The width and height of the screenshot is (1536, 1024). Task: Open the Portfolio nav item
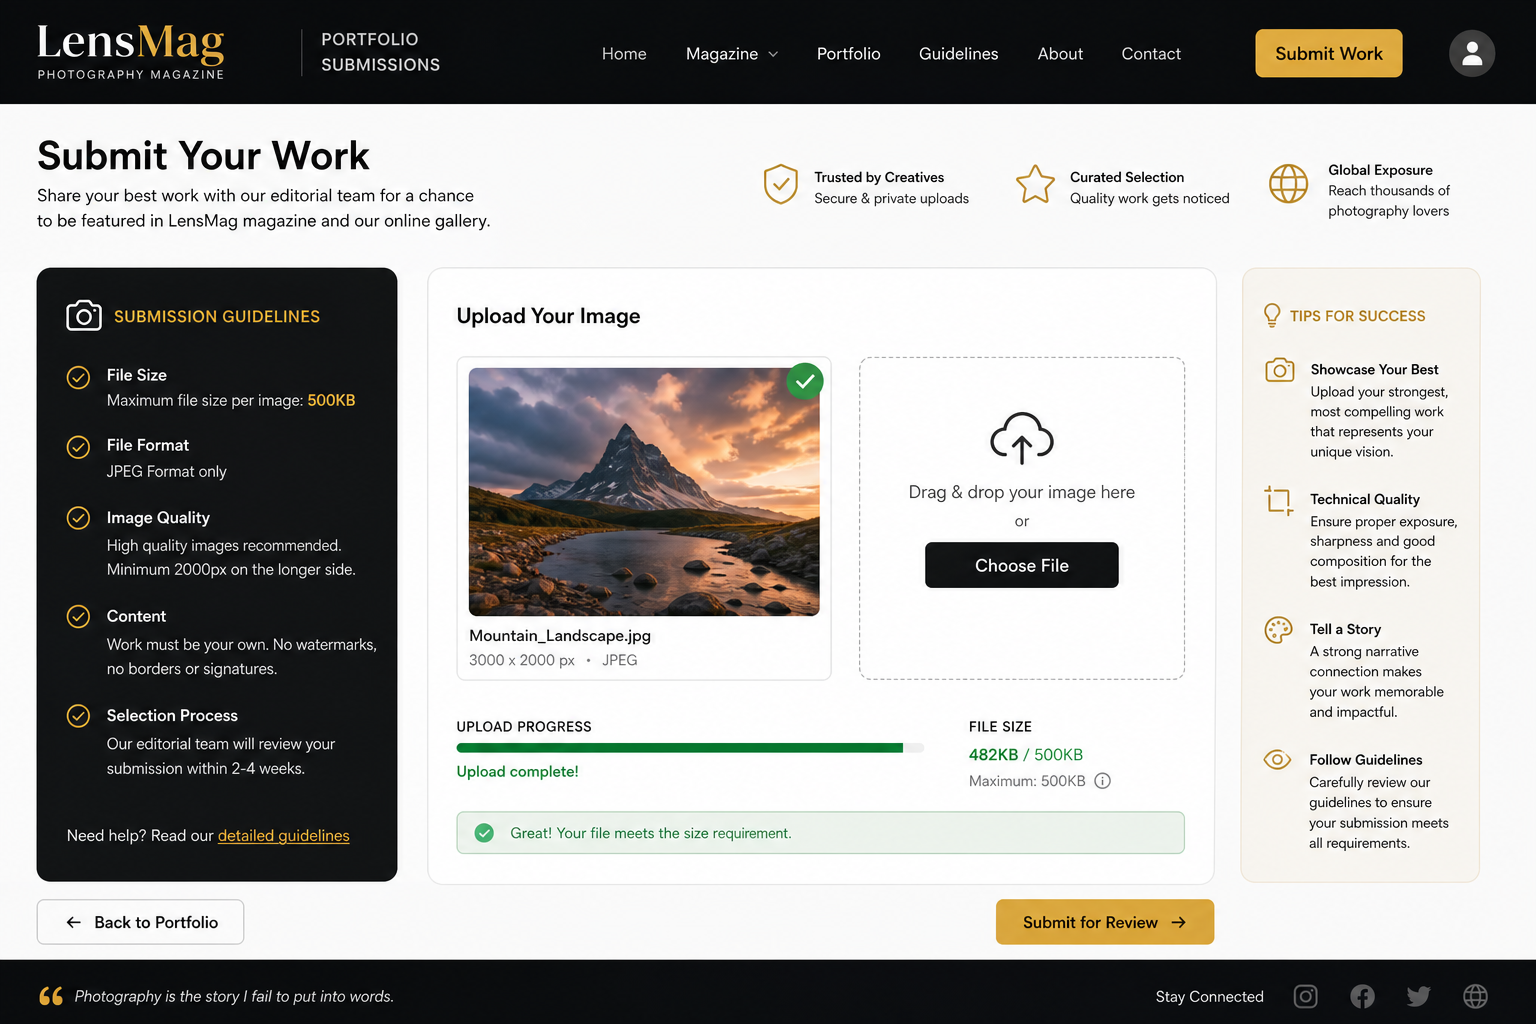[x=848, y=54]
